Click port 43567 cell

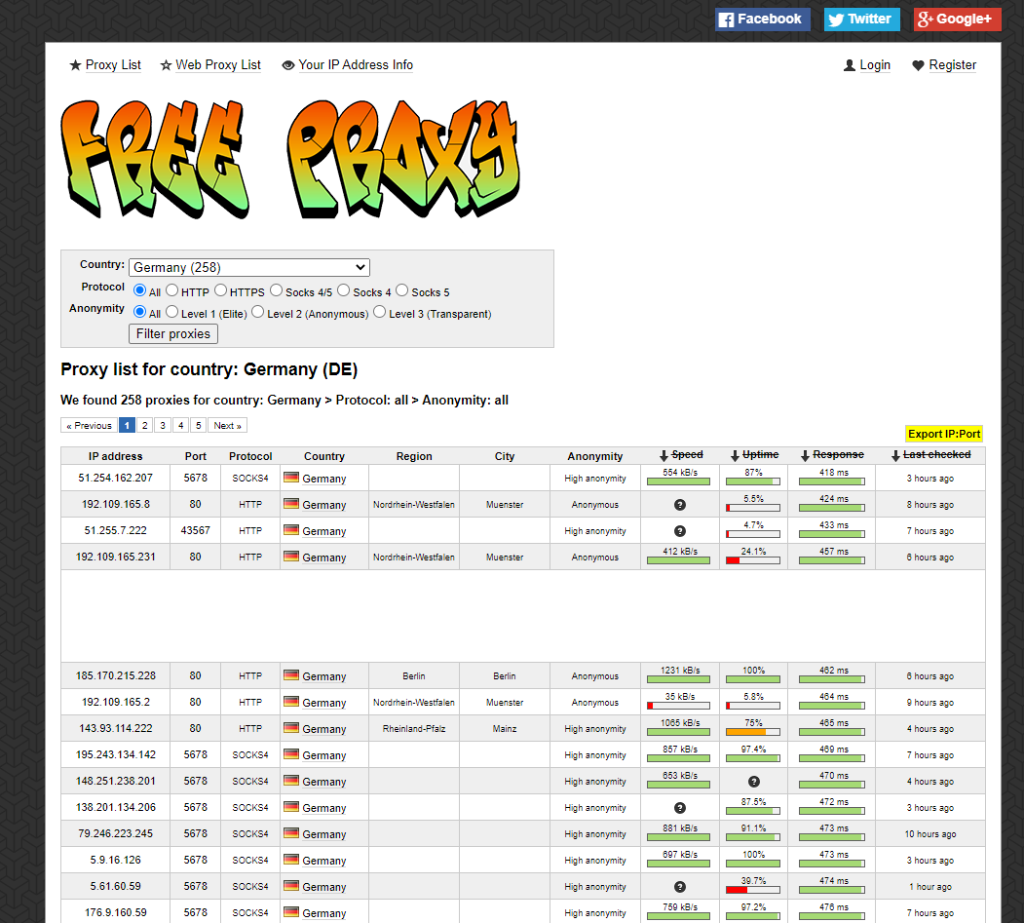pyautogui.click(x=195, y=530)
